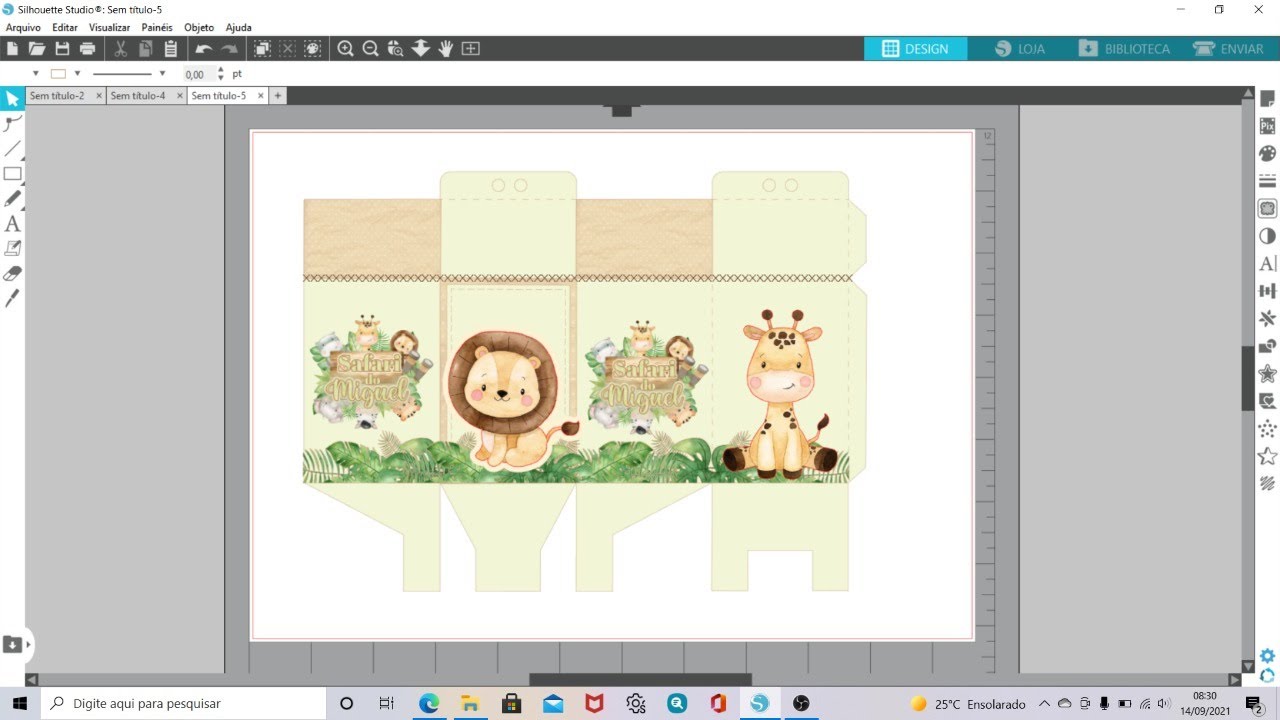Open the BIBLIOTECA section
This screenshot has width=1280, height=720.
coord(1124,48)
